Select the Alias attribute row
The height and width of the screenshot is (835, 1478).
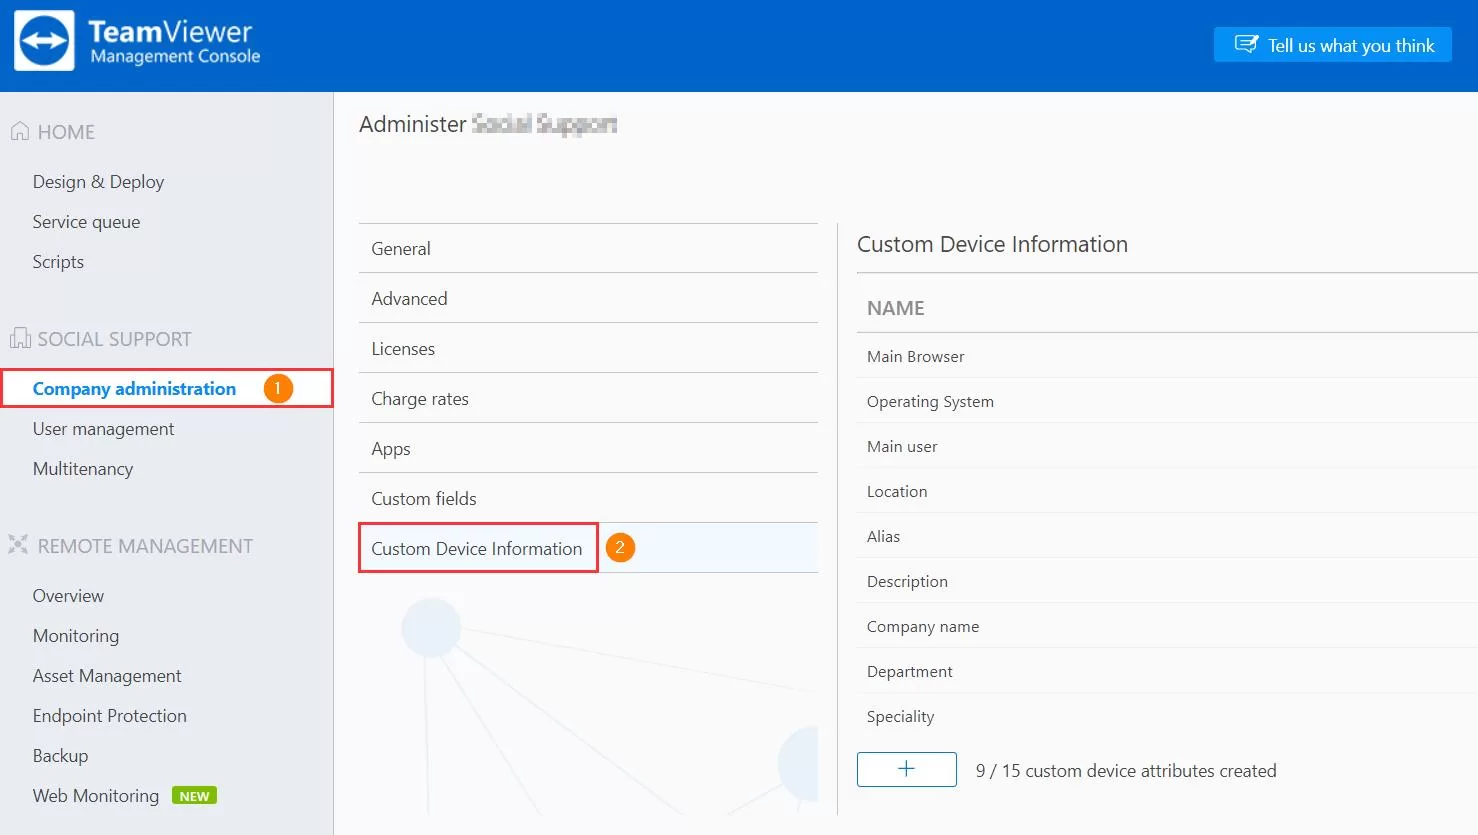point(1167,536)
